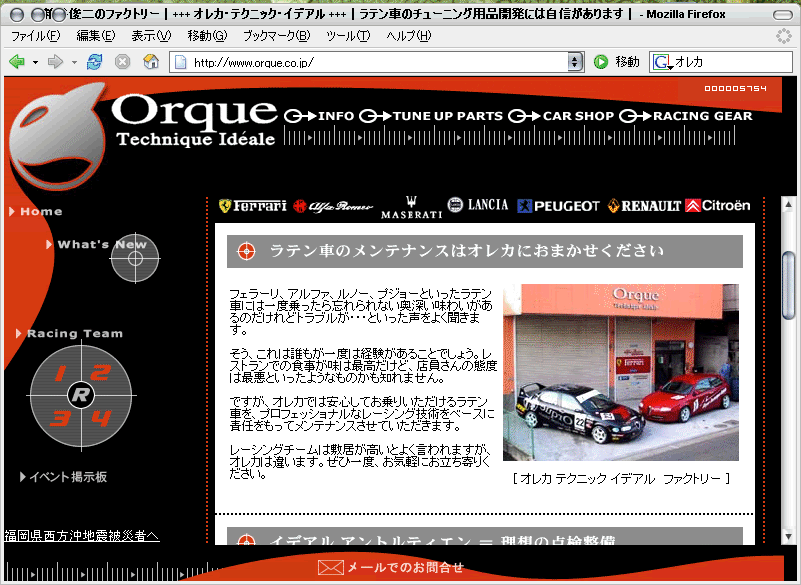
Task: Click the search box containing オレカ
Action: click(x=721, y=62)
